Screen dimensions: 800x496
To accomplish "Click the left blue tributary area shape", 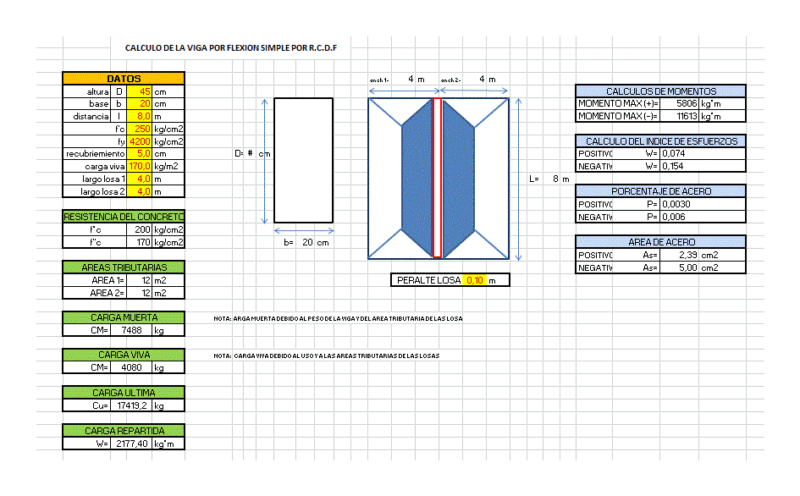I will pos(417,178).
